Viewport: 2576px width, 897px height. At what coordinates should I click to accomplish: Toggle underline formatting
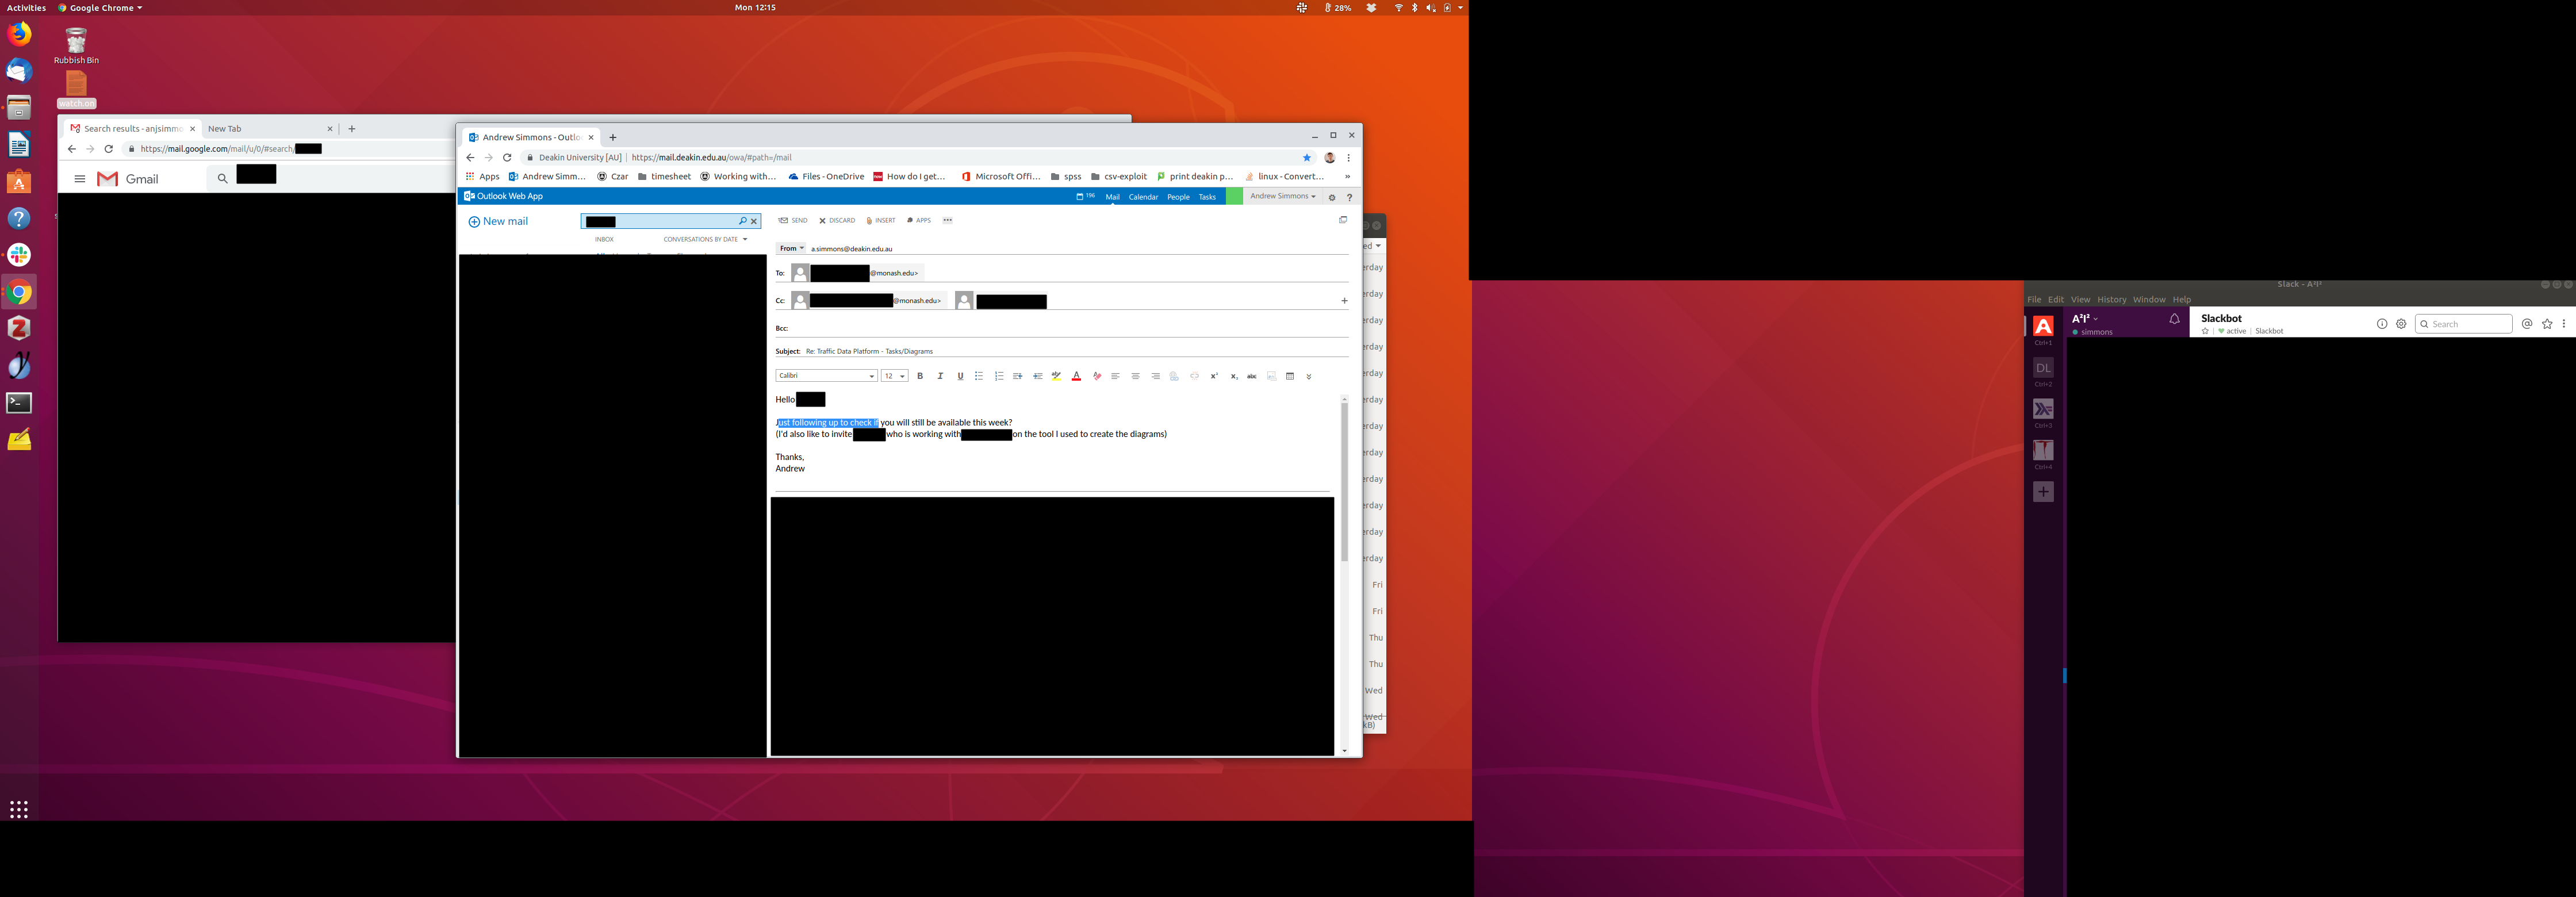click(960, 377)
